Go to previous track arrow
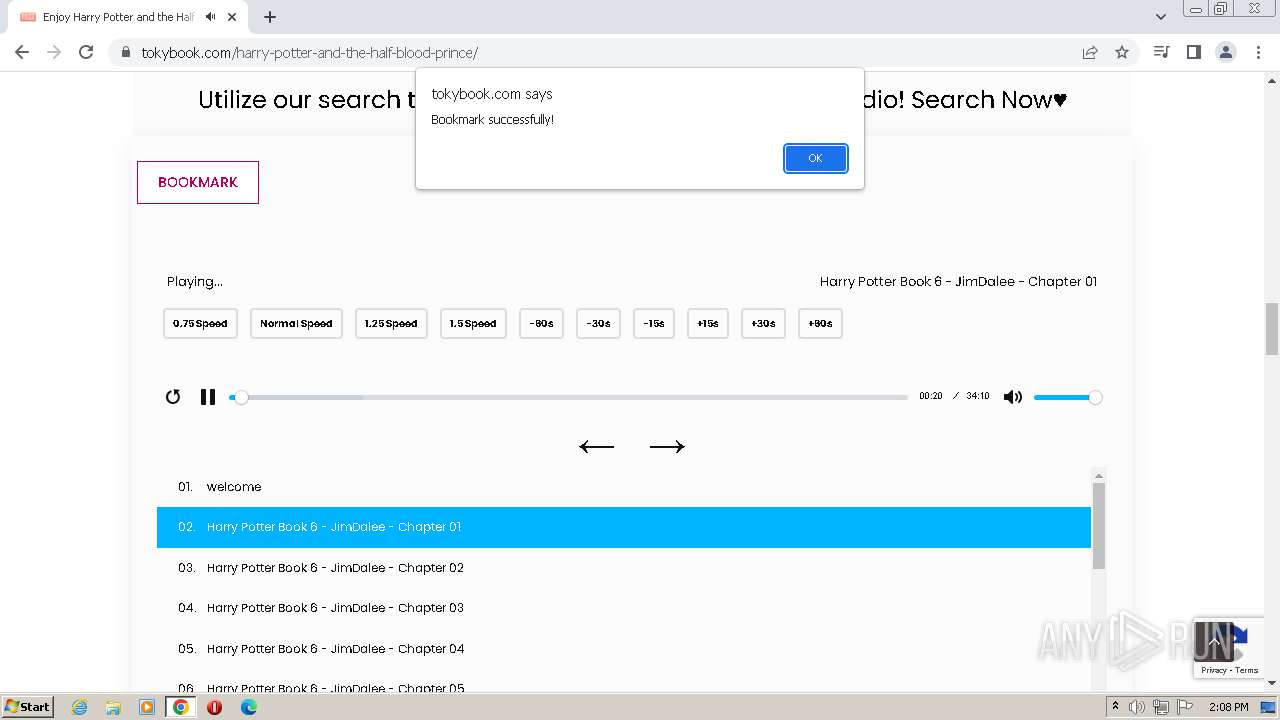 click(x=596, y=446)
